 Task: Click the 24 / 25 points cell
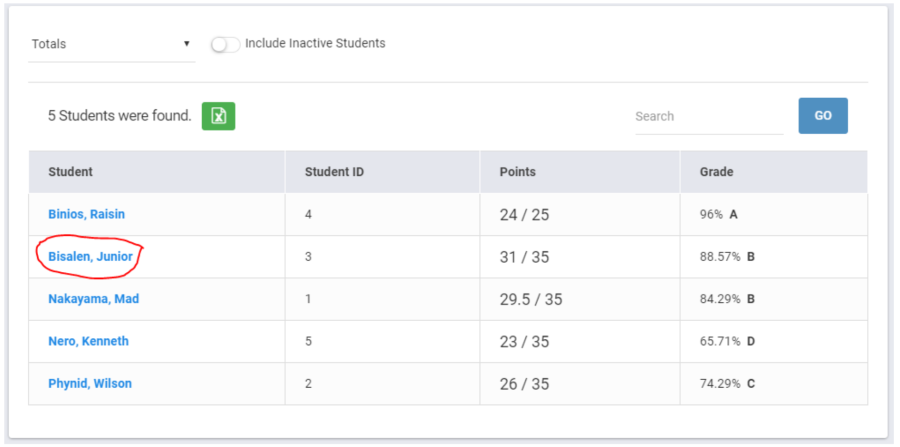pos(524,214)
